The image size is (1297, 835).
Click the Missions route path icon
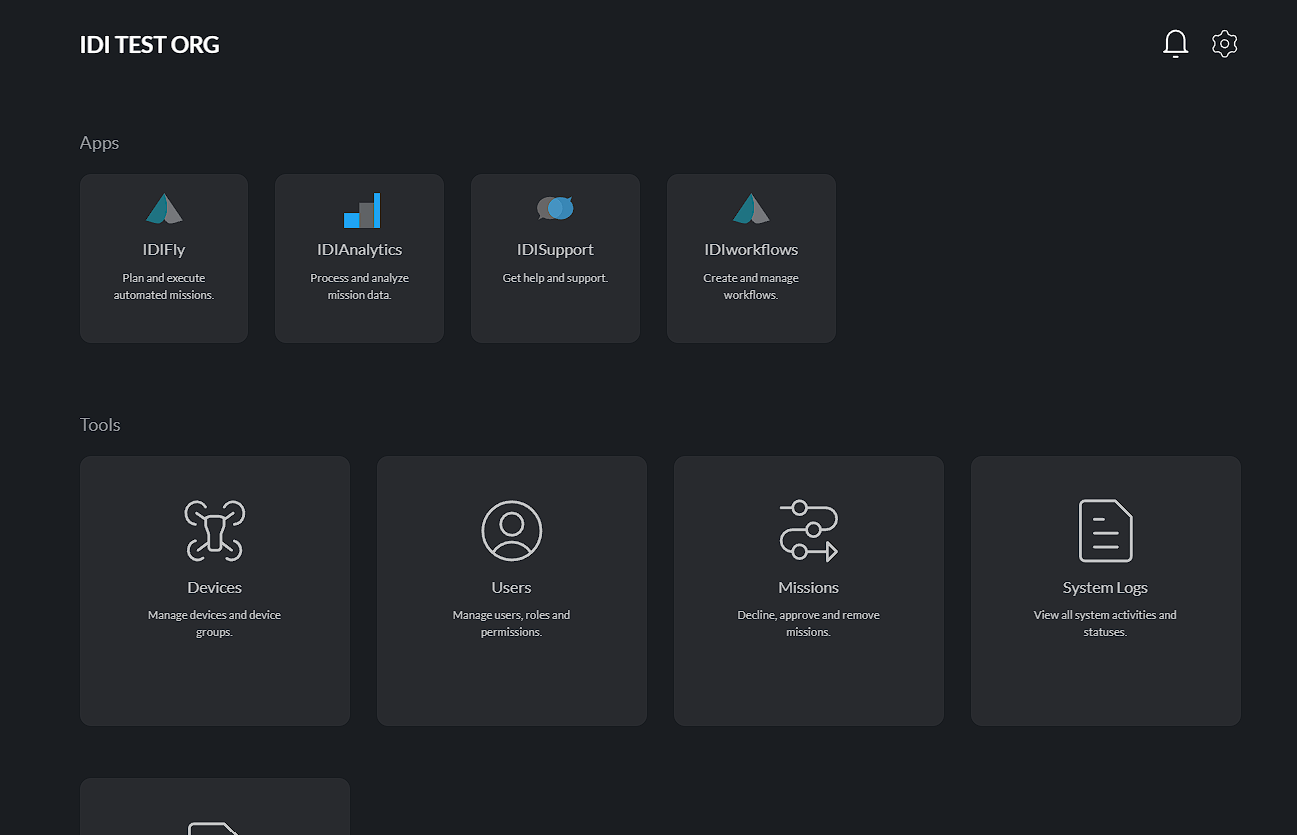[808, 531]
